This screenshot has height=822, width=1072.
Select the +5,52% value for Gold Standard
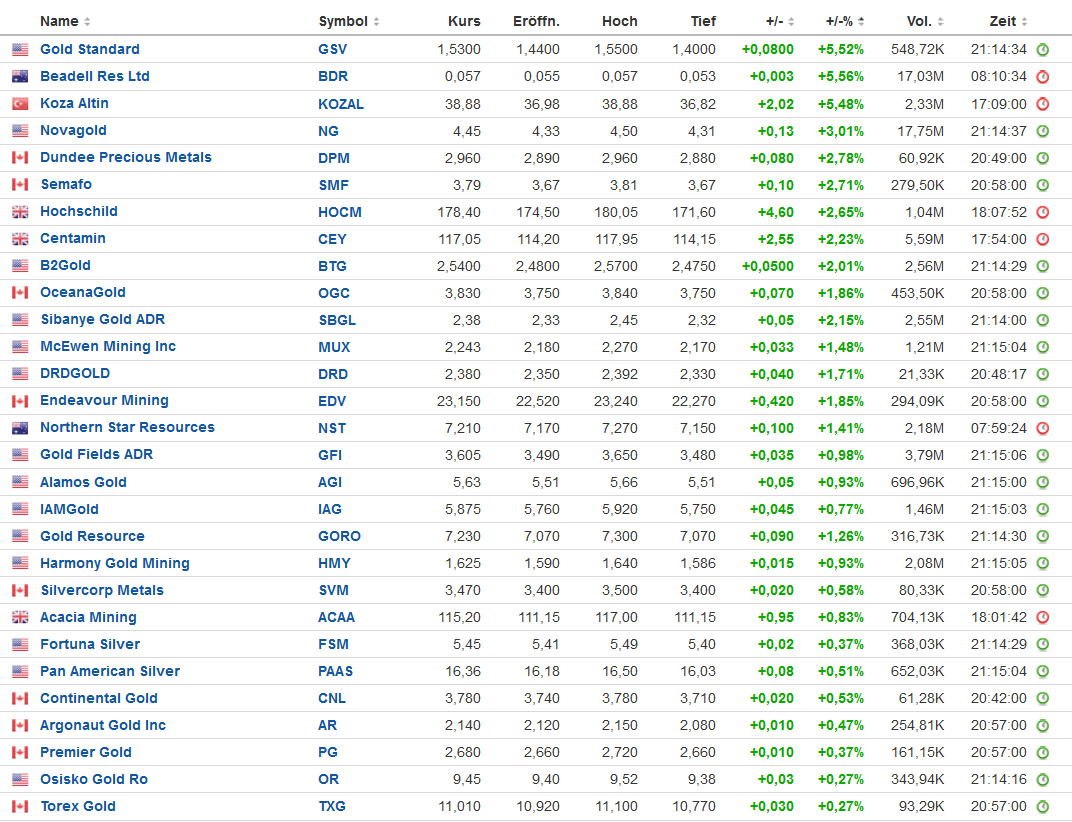840,49
